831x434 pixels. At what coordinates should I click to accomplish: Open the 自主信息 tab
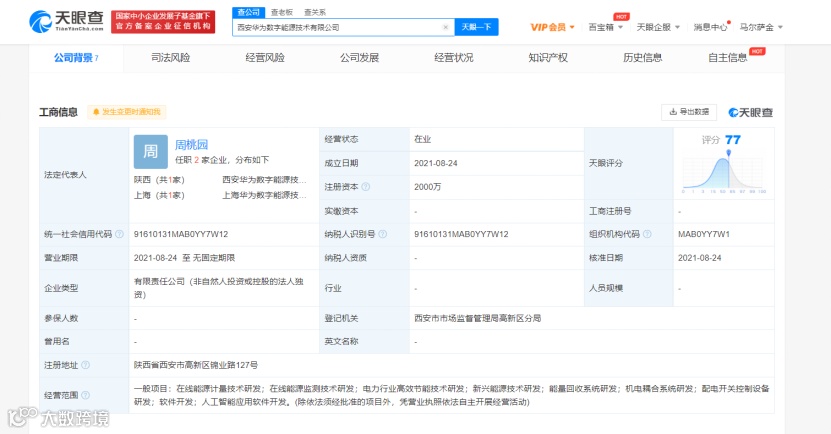coord(728,58)
